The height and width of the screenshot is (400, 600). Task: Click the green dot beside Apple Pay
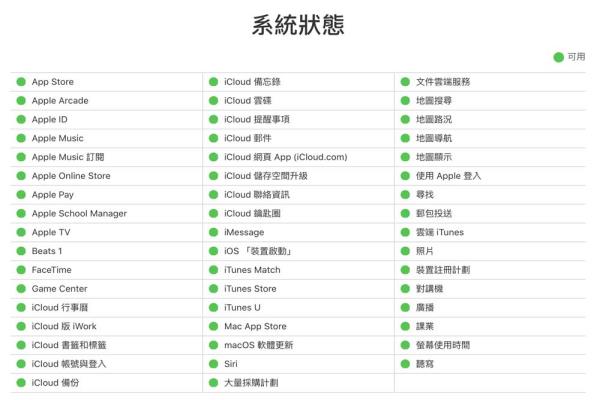point(21,194)
